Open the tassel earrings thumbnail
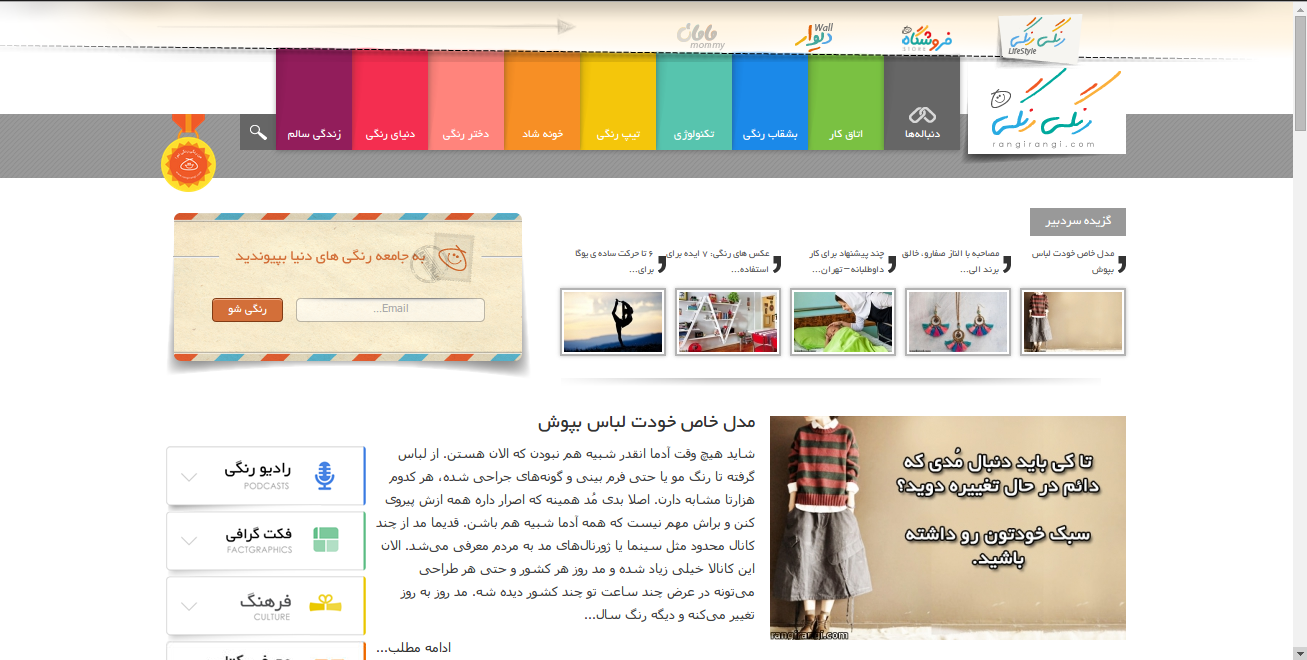1307x660 pixels. [x=958, y=322]
